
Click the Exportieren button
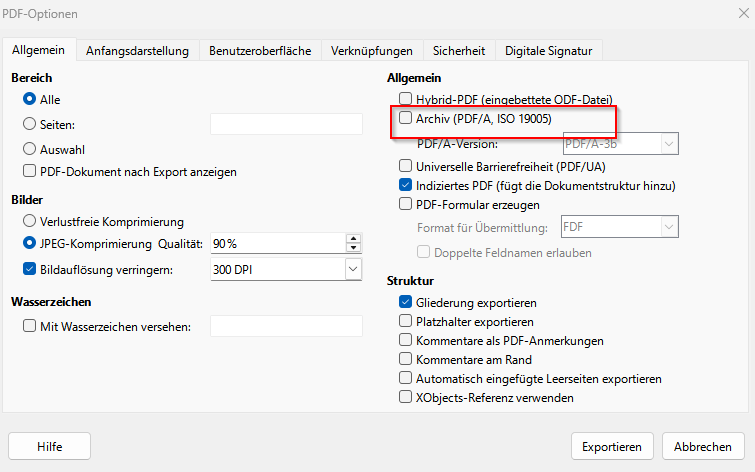tap(611, 446)
